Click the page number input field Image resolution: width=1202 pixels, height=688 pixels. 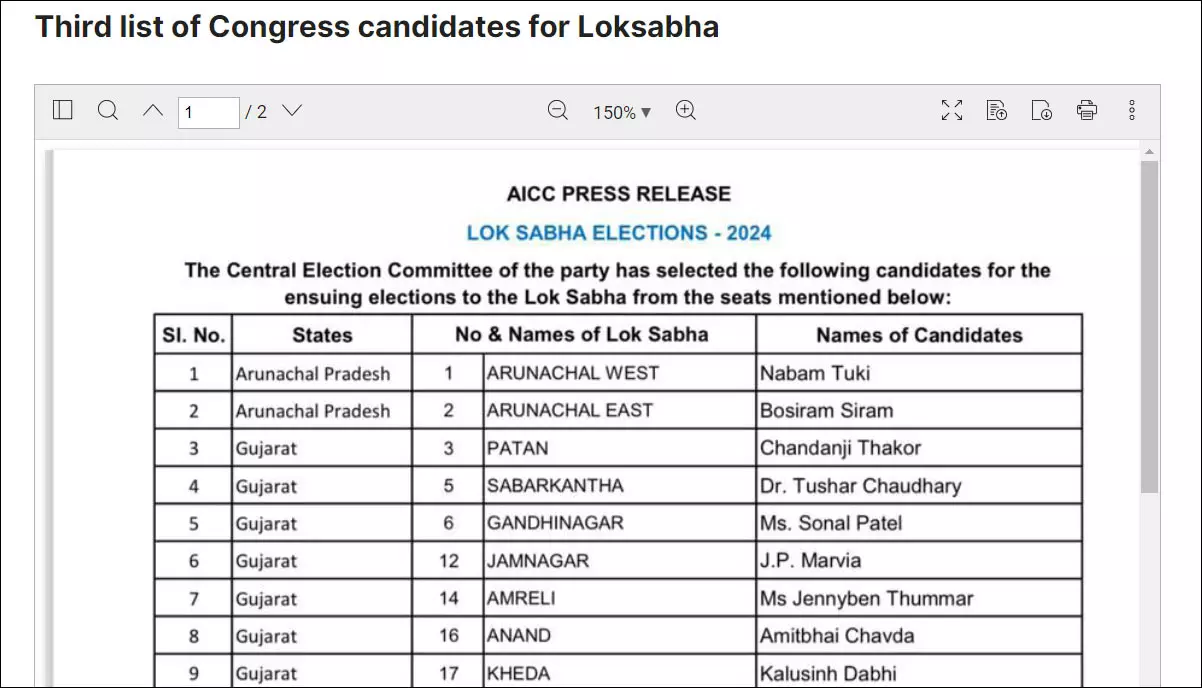209,112
